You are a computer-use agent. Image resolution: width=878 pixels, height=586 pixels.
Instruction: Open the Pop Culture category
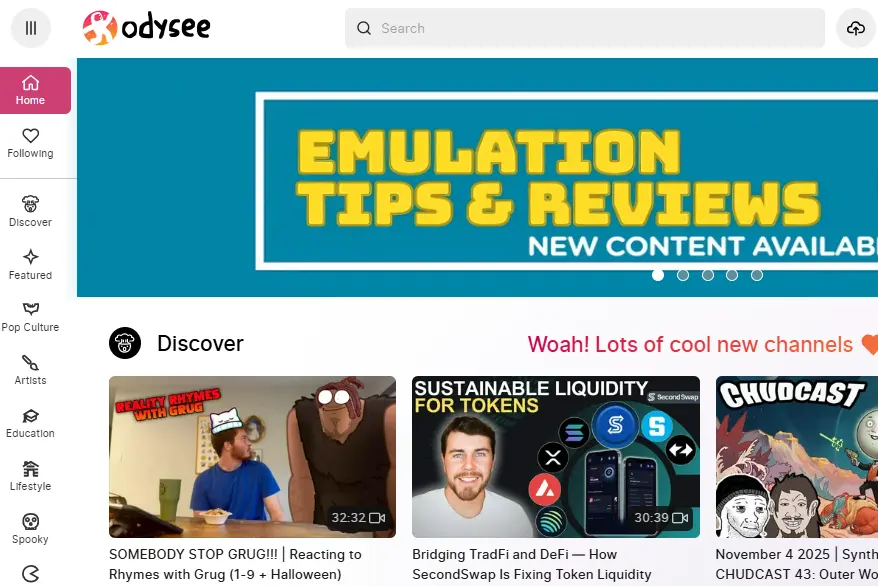pyautogui.click(x=30, y=317)
